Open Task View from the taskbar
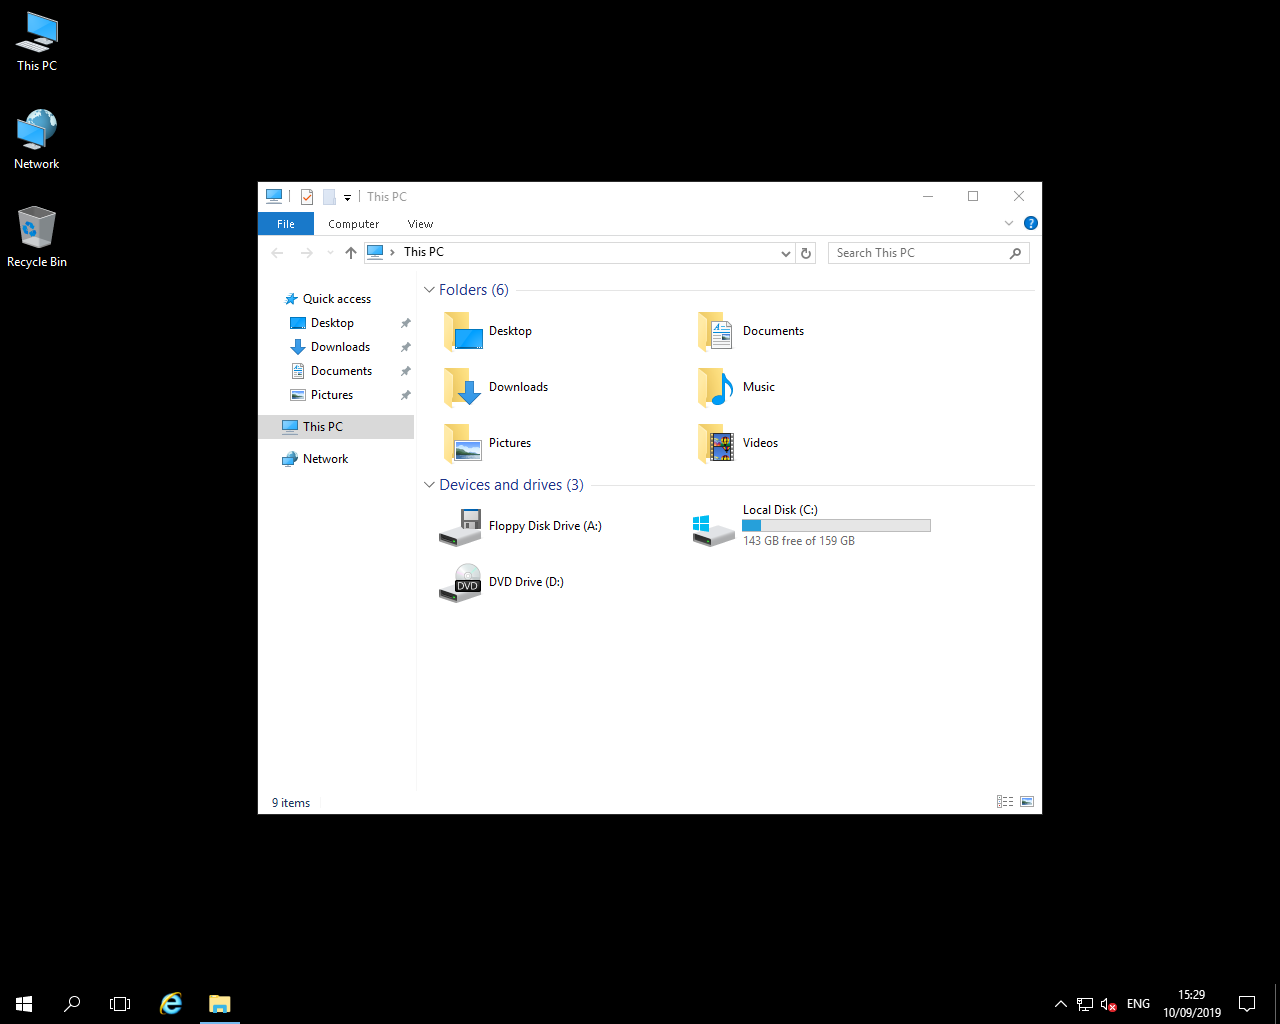Viewport: 1280px width, 1024px height. (119, 1003)
